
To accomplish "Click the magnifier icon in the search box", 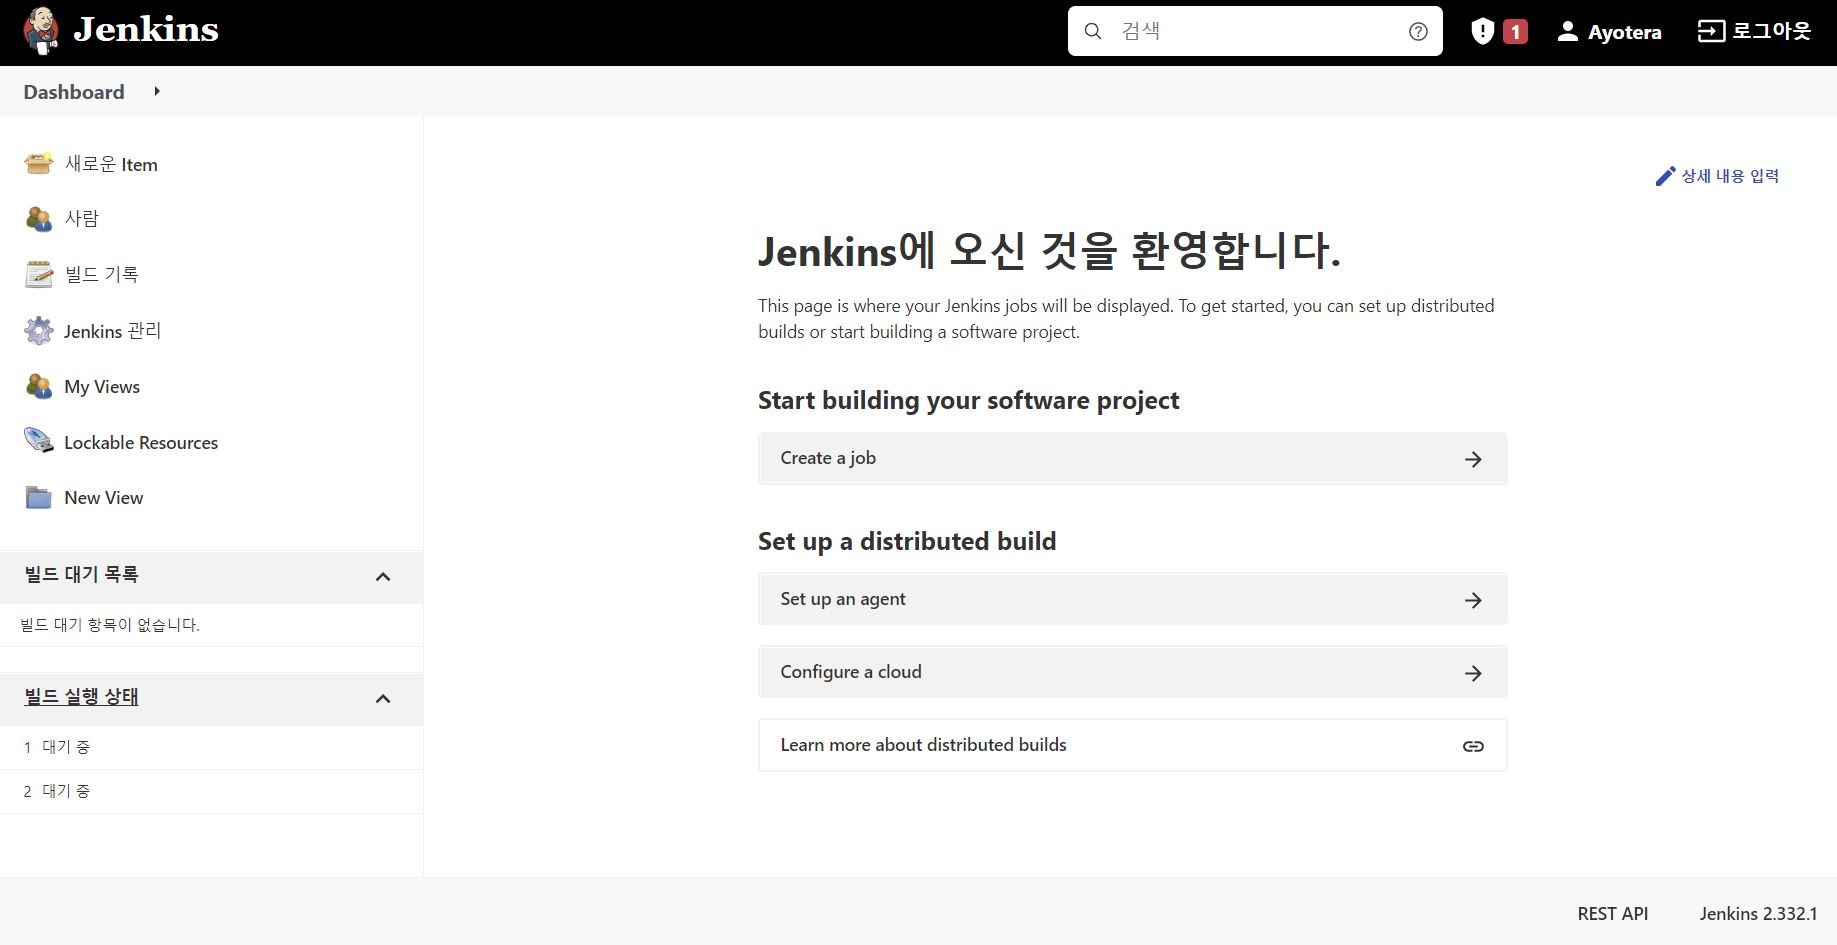I will (1093, 31).
